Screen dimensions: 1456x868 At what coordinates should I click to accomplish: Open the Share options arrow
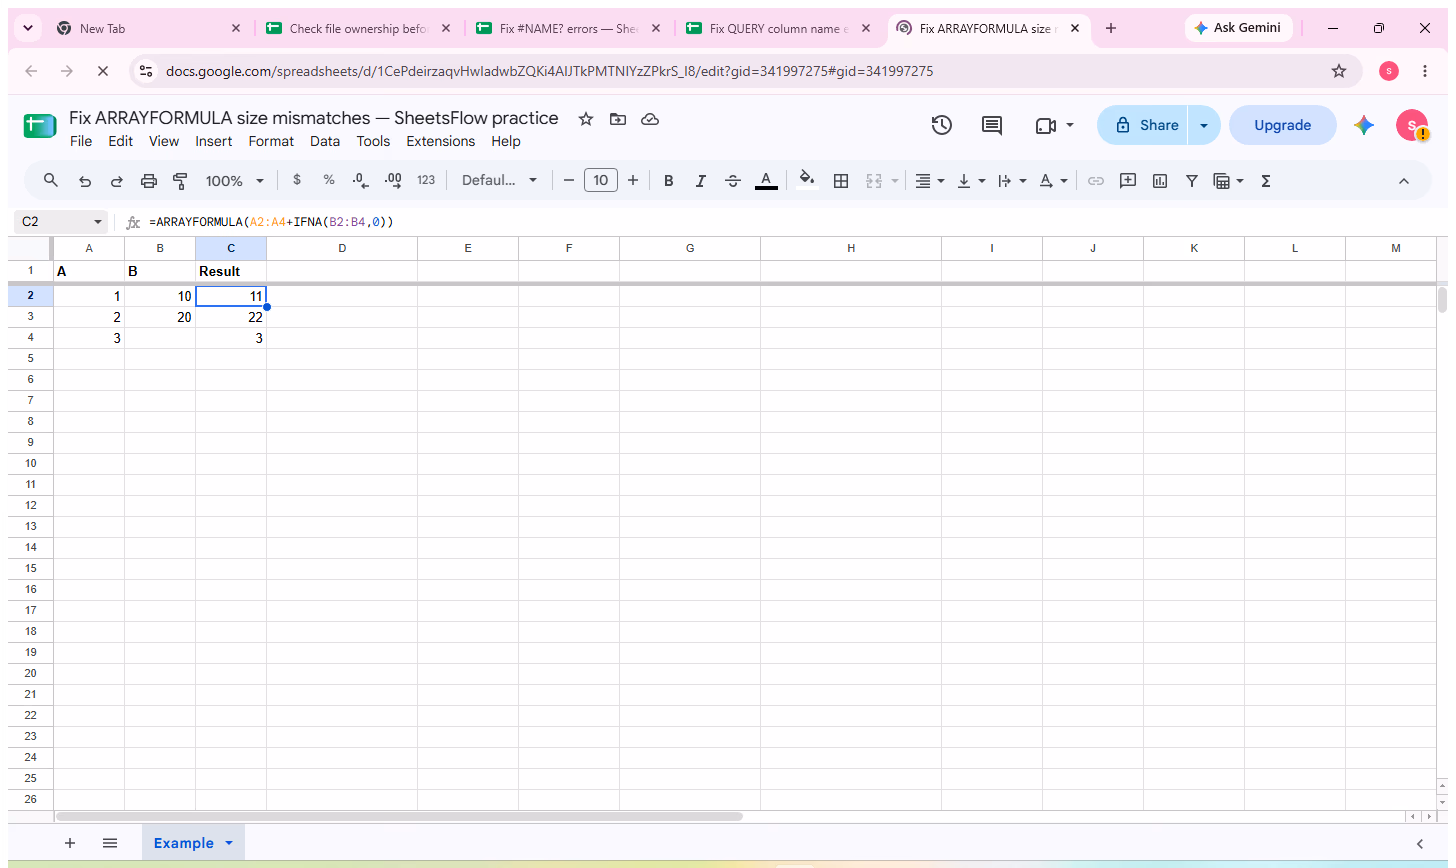[x=1205, y=125]
